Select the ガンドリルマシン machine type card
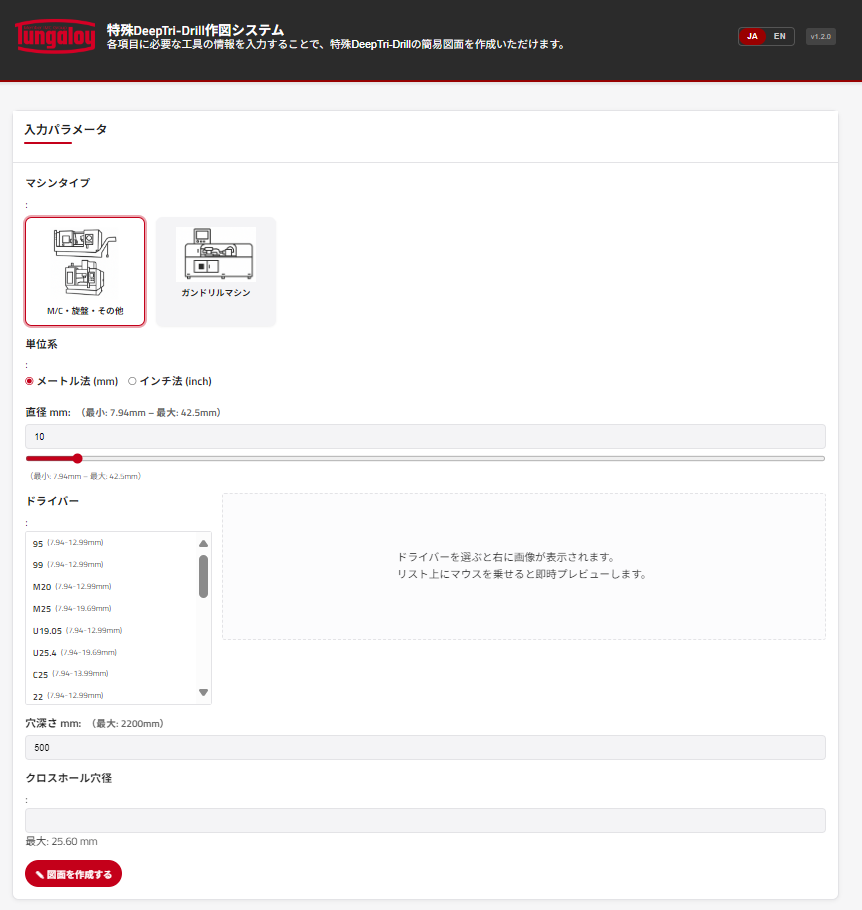 (216, 272)
